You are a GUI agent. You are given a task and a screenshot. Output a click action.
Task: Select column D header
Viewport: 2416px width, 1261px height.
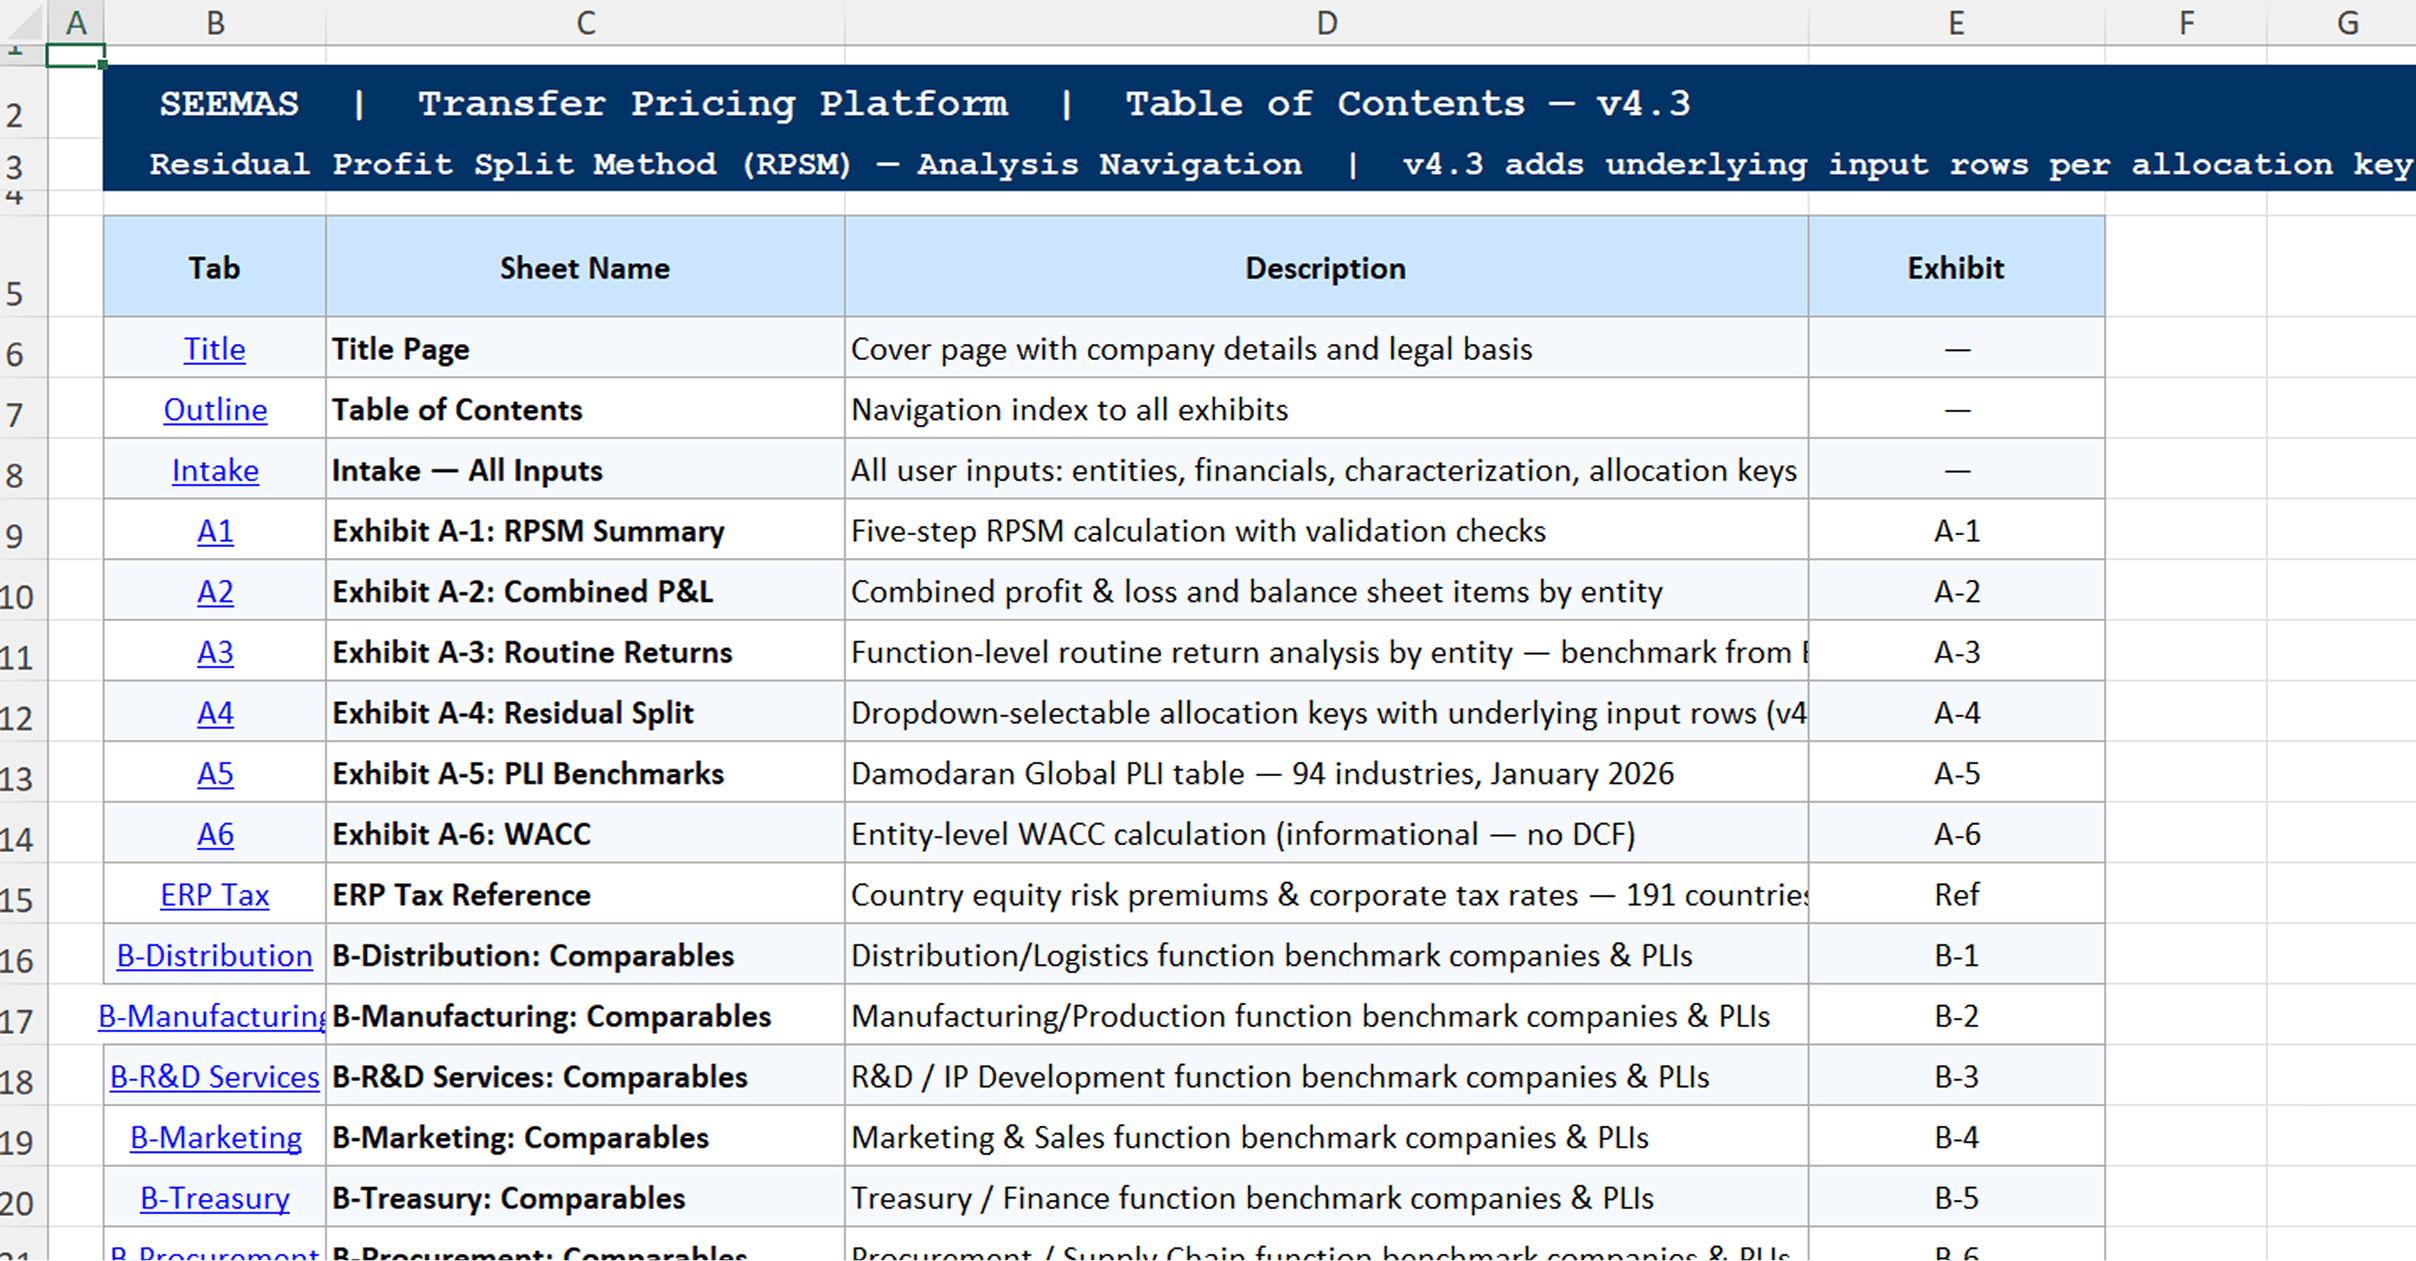click(x=1326, y=22)
